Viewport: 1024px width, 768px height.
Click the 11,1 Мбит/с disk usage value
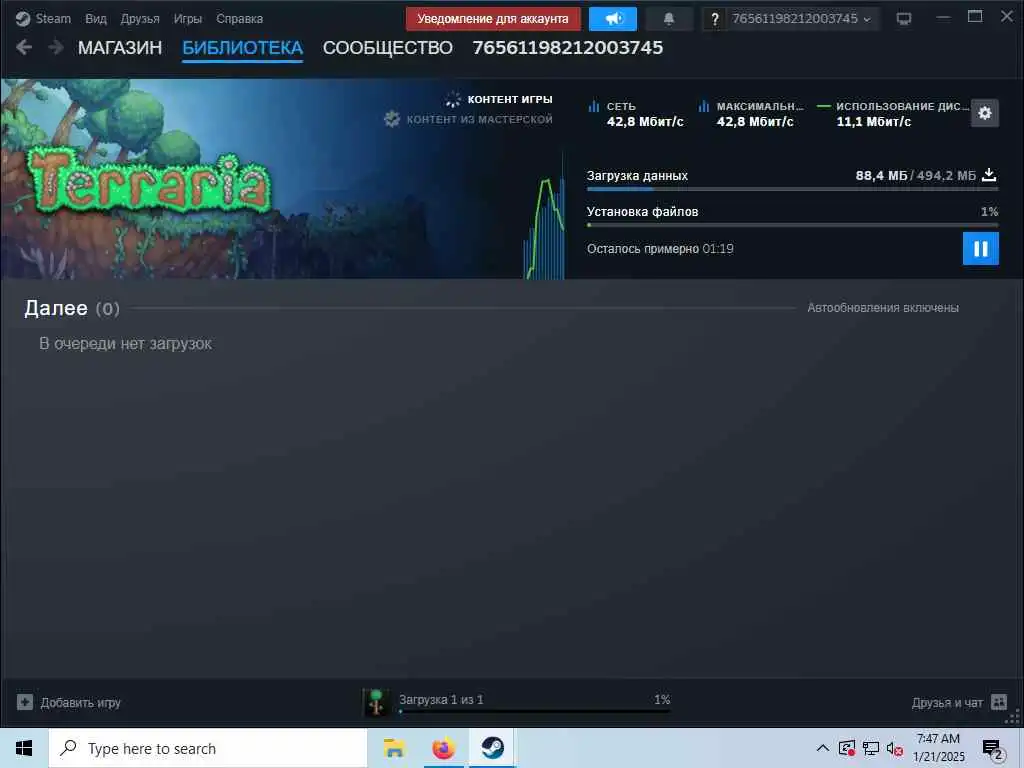click(874, 121)
